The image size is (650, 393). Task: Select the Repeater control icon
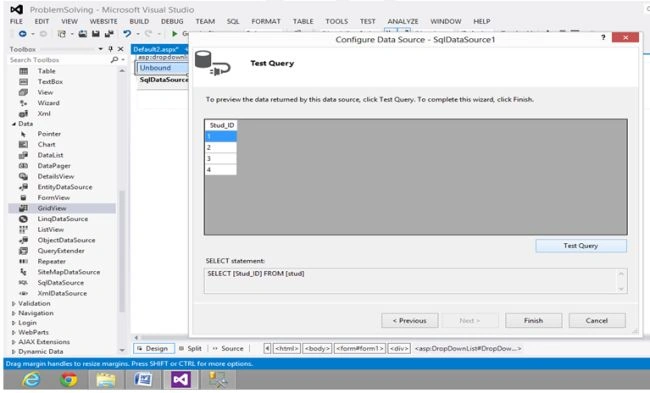point(24,262)
